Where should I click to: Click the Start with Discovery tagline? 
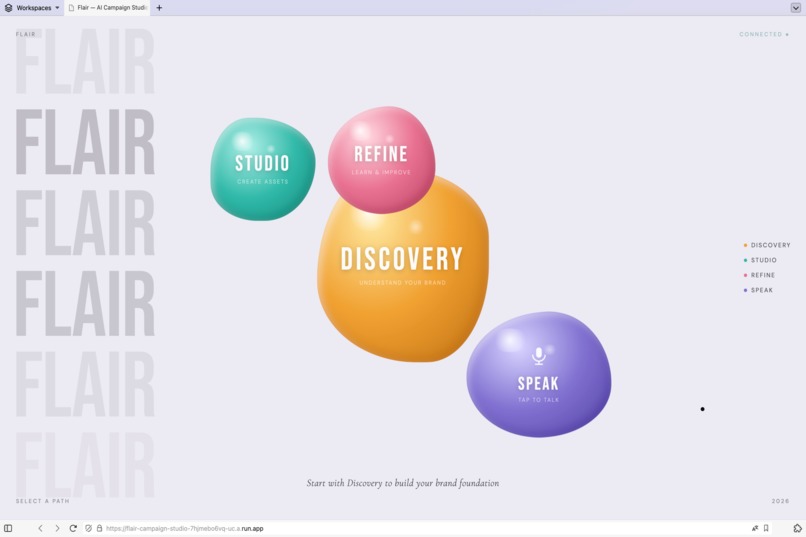pyautogui.click(x=403, y=483)
